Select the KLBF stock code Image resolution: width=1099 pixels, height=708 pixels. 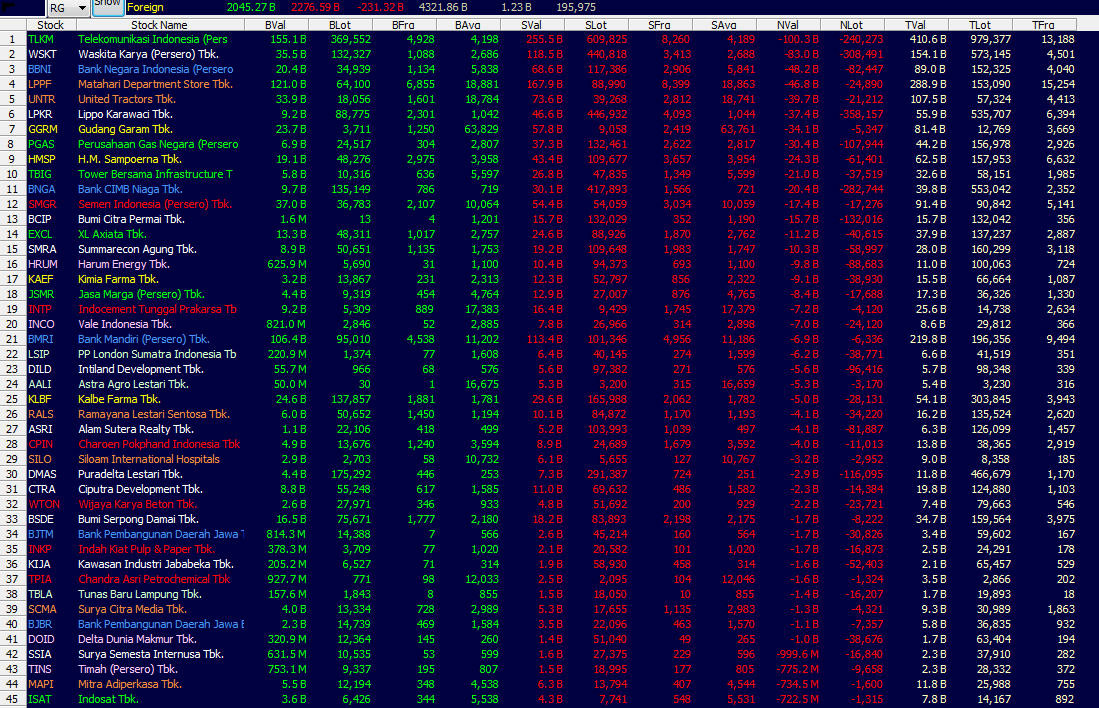click(x=40, y=399)
